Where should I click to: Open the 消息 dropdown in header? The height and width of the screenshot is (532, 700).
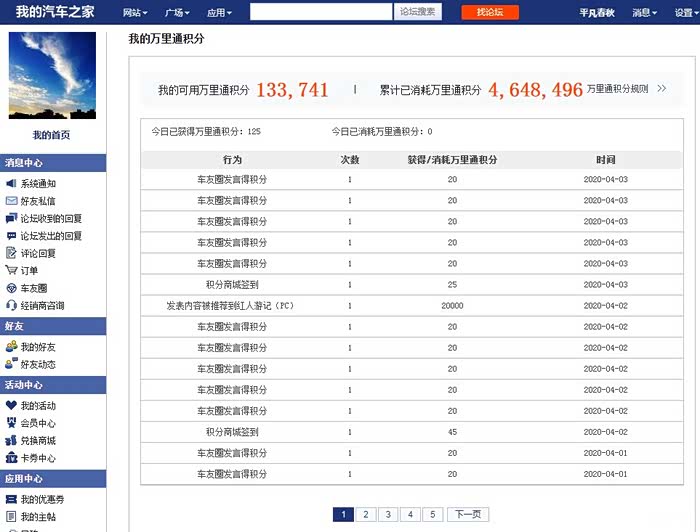pyautogui.click(x=645, y=13)
